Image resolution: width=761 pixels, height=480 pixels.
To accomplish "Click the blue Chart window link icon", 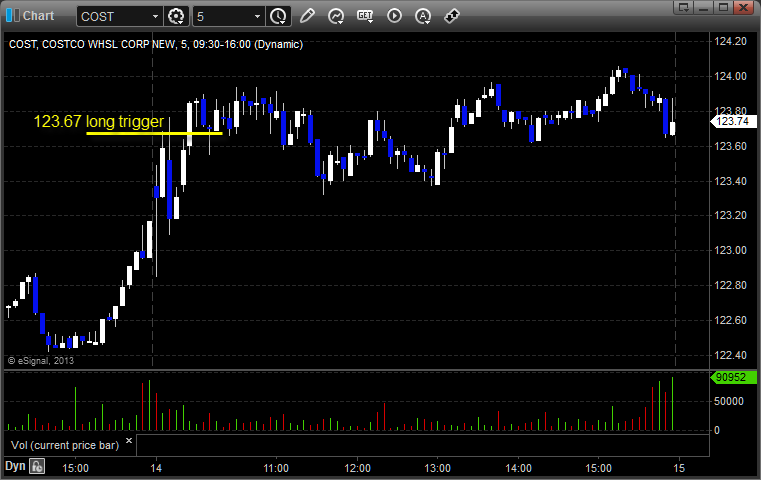I will coord(13,16).
